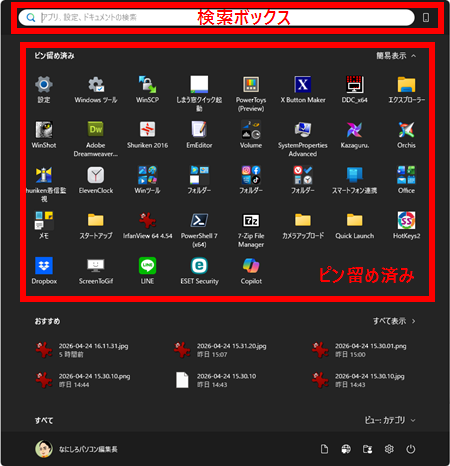
Task: Open the Network icon in bottom bar
Action: [346, 449]
